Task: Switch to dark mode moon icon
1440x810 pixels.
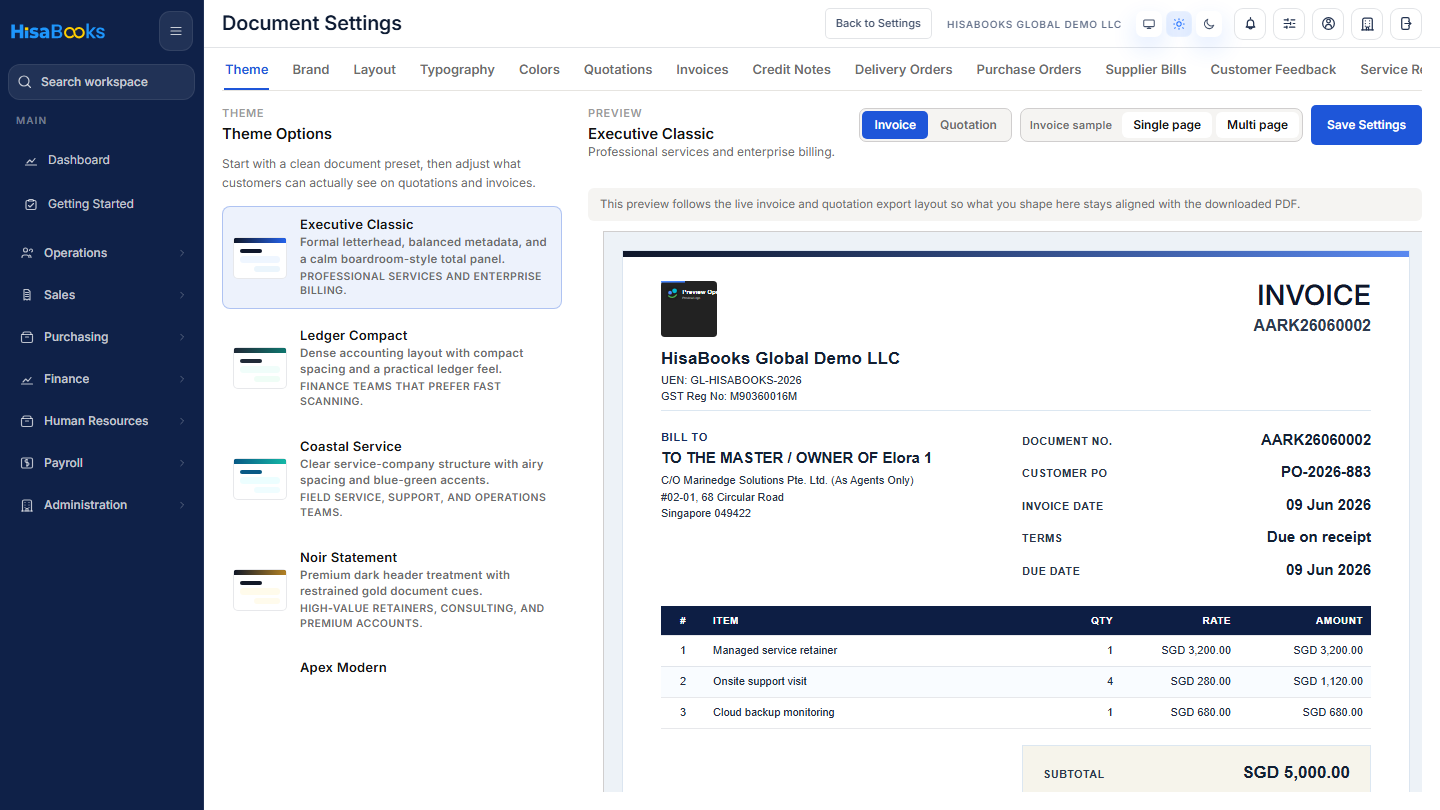Action: click(x=1209, y=24)
